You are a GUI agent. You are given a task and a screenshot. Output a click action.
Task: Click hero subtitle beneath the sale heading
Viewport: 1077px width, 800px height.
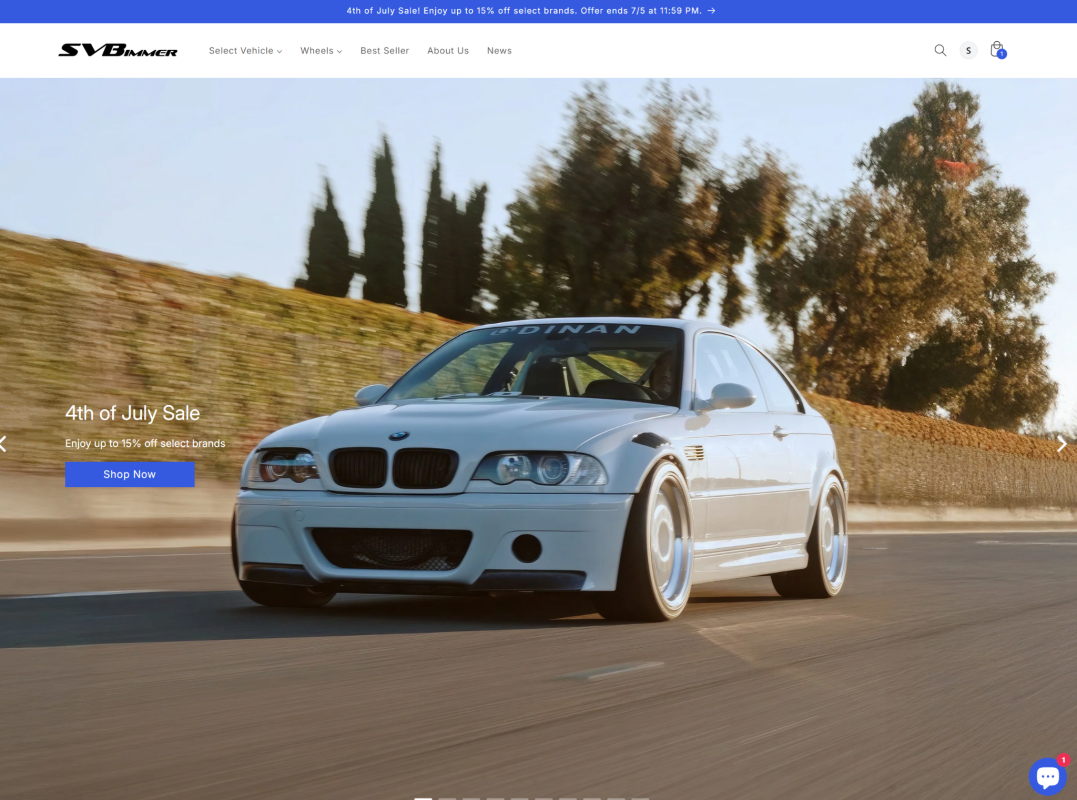point(145,444)
